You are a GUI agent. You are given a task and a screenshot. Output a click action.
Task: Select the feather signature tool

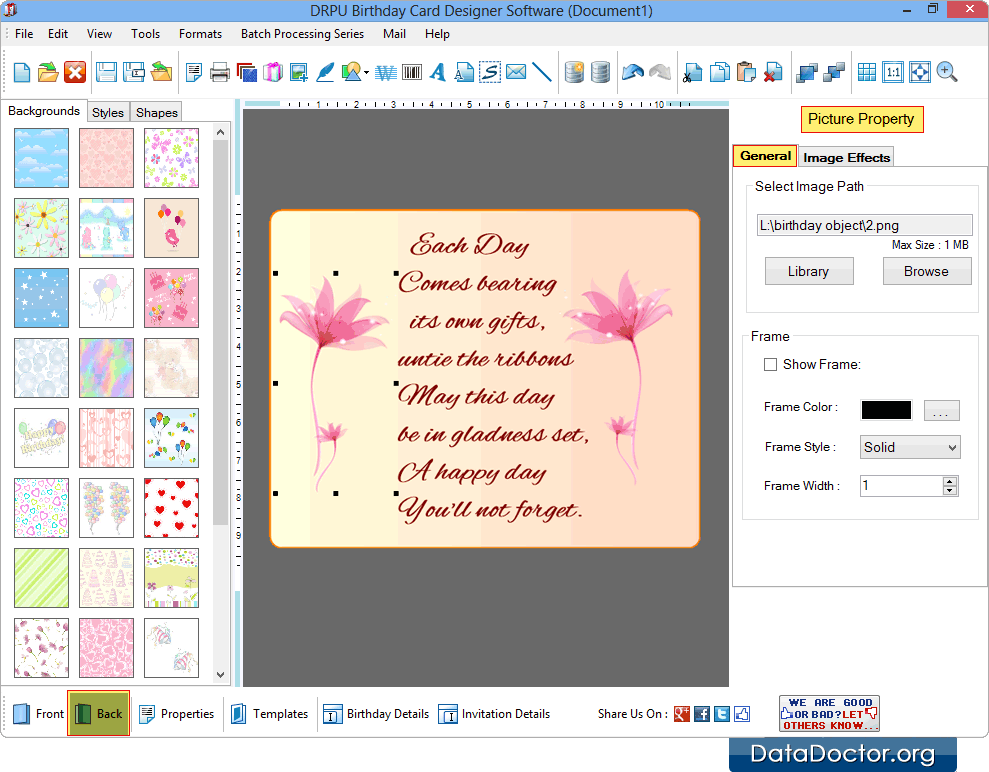point(325,73)
